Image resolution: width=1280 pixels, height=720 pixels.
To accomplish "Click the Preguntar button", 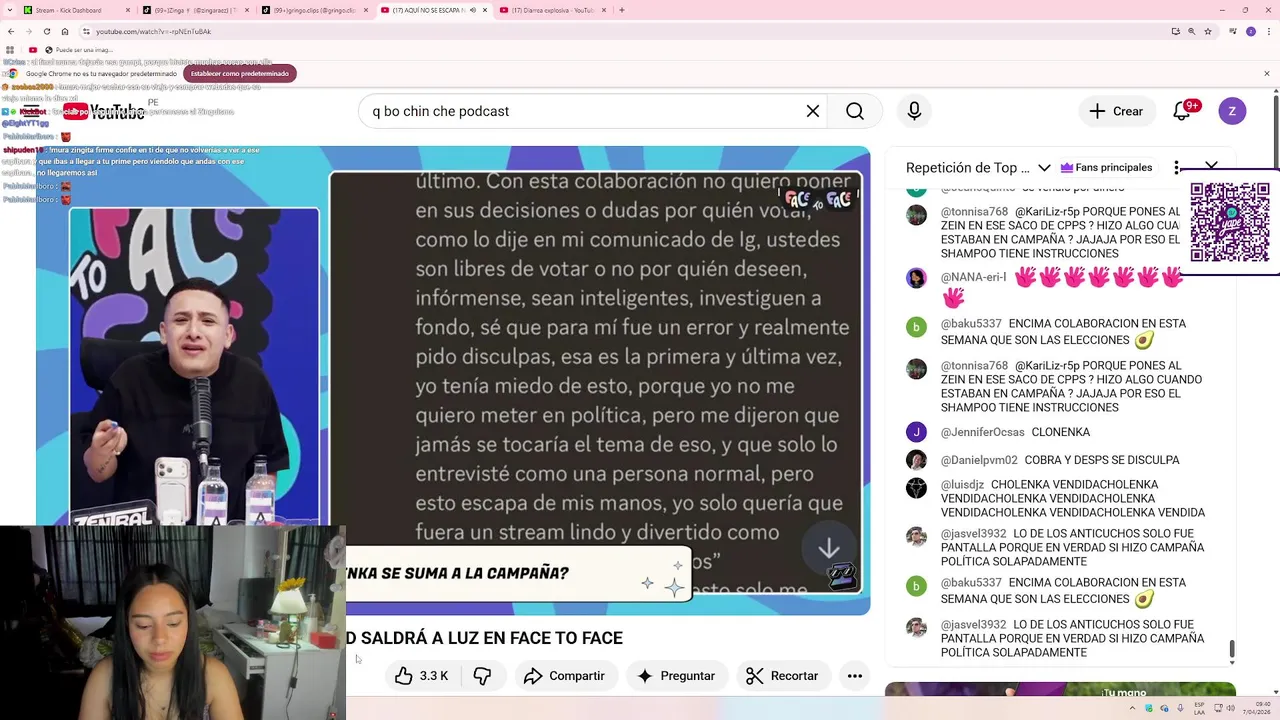I will coord(676,676).
